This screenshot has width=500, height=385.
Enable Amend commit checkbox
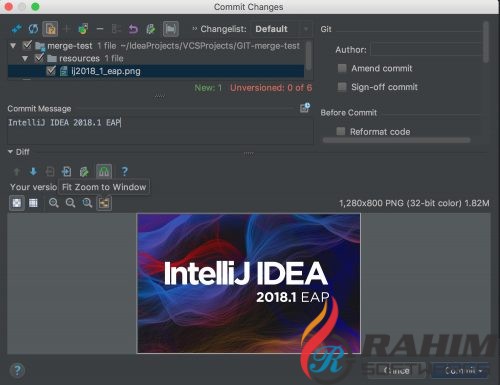[x=342, y=68]
